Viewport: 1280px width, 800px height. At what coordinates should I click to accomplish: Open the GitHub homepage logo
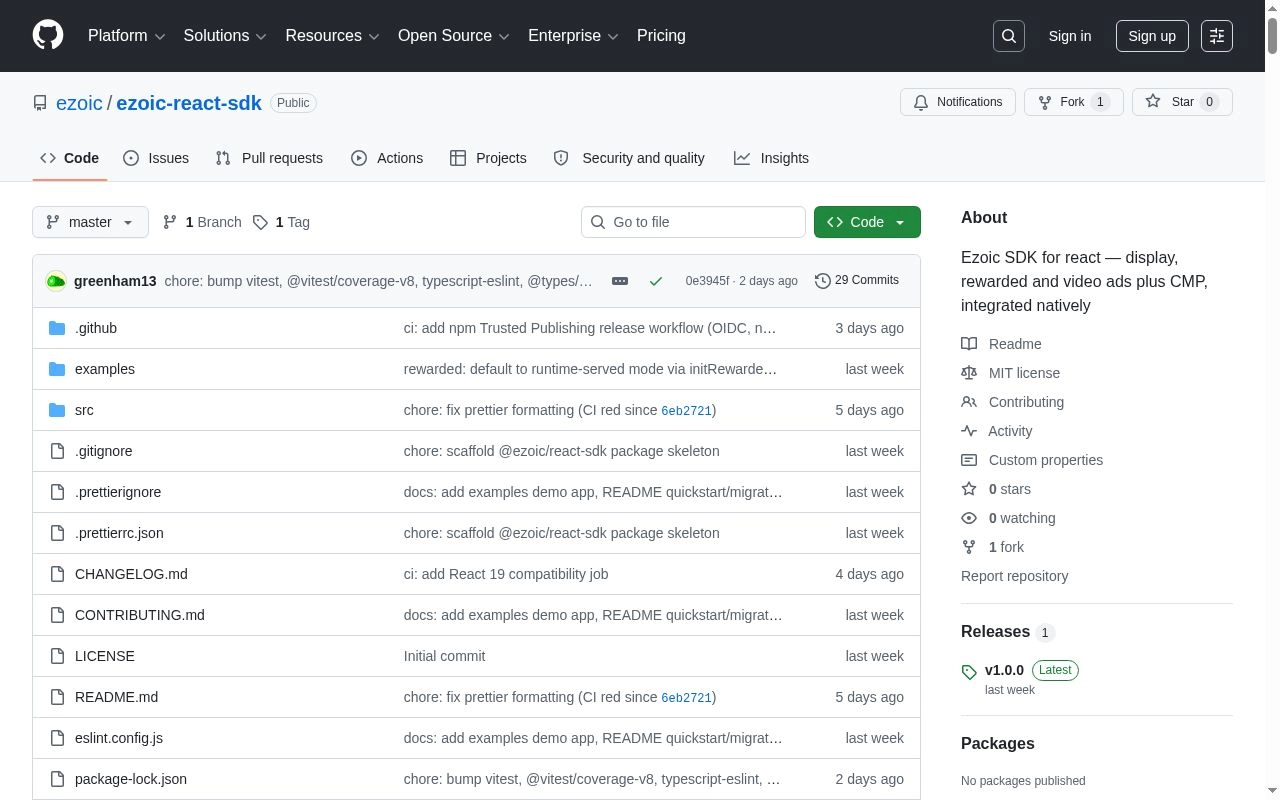[48, 35]
